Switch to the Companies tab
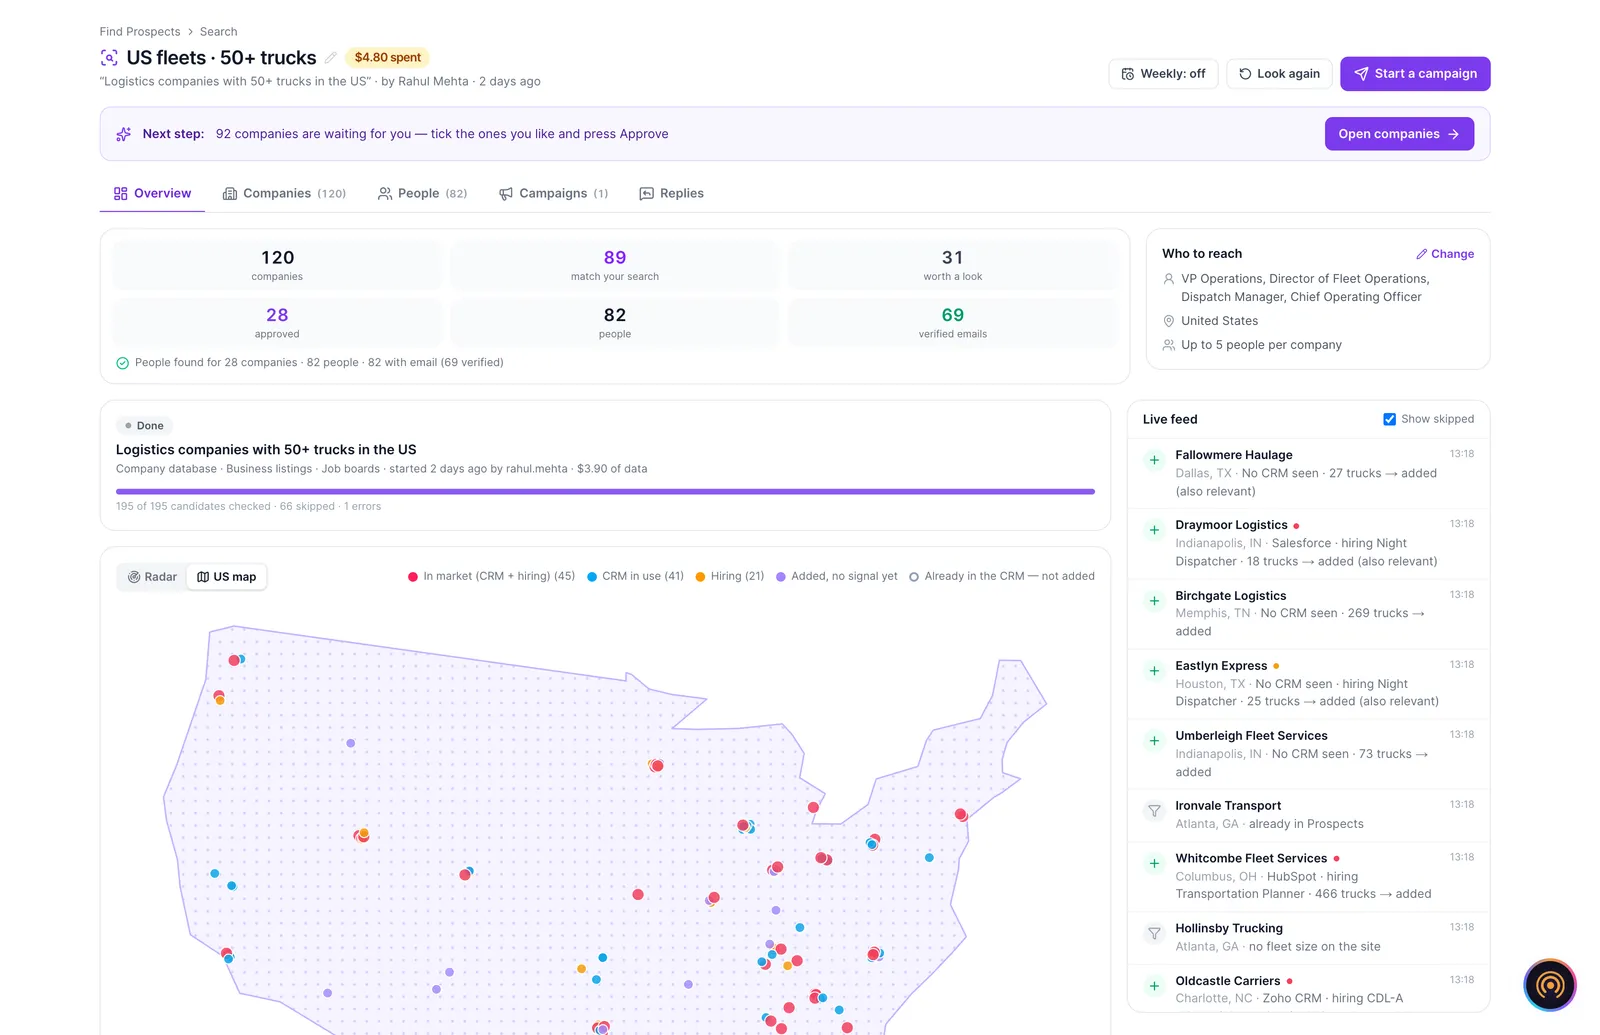 click(284, 194)
